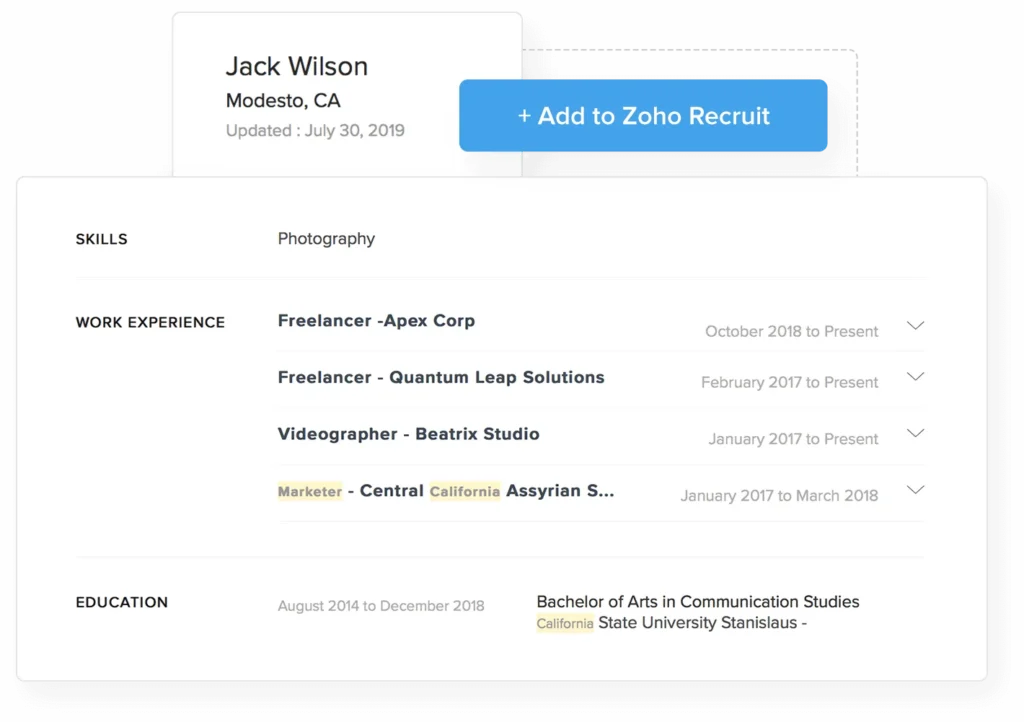Click the highlighted Marketer keyword
The image size is (1024, 722).
click(310, 492)
